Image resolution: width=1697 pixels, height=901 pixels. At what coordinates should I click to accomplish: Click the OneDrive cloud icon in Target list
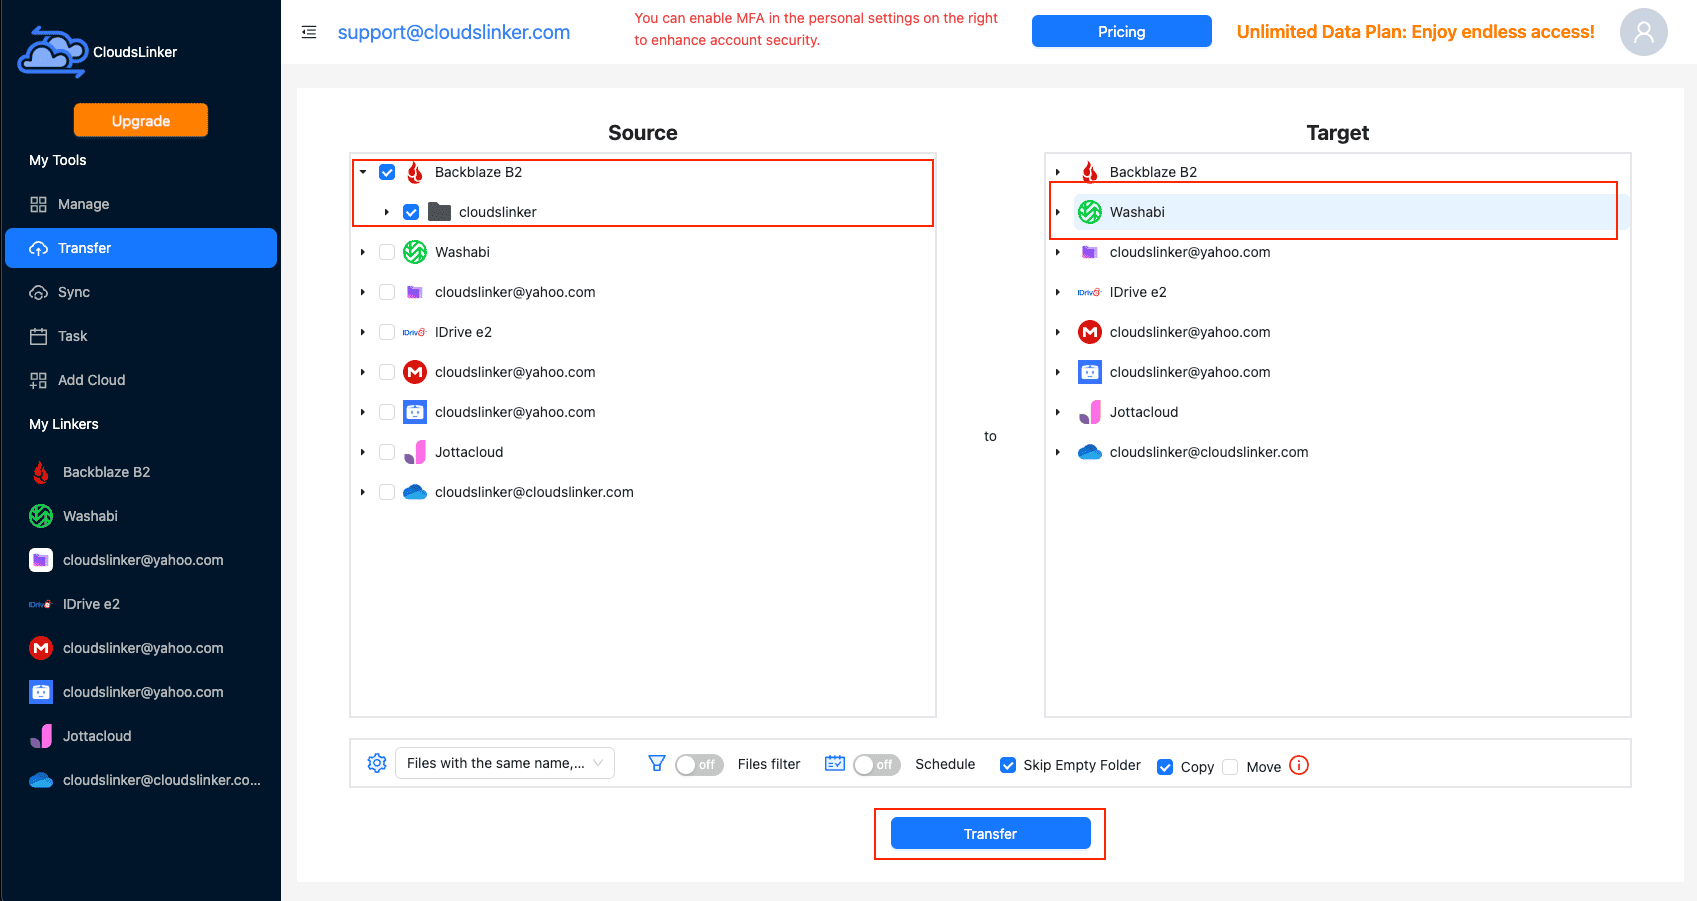[x=1090, y=452]
